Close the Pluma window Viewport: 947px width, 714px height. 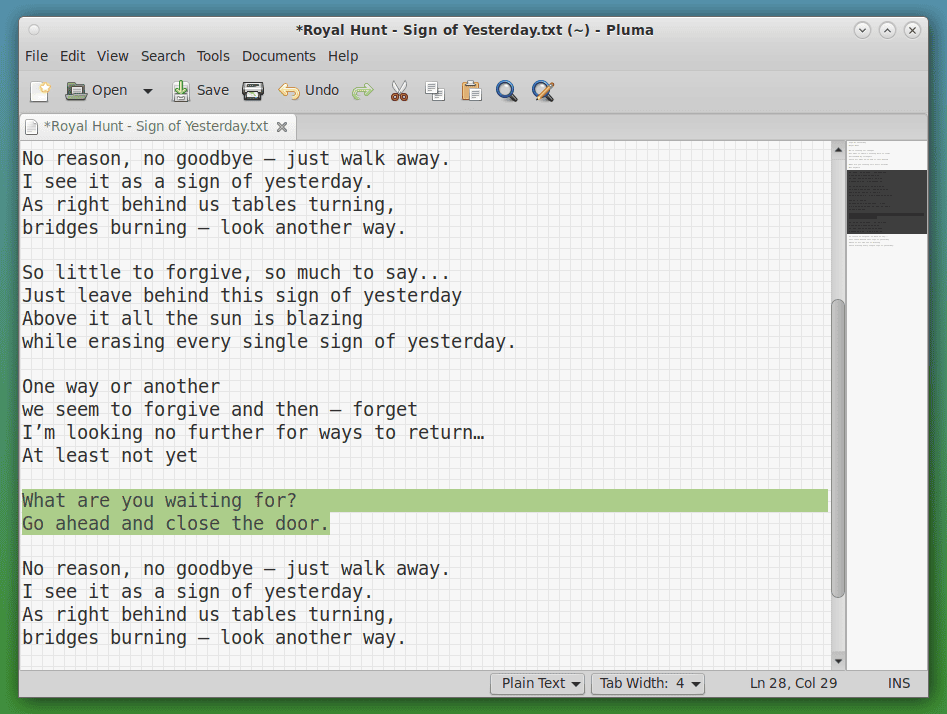tap(912, 30)
